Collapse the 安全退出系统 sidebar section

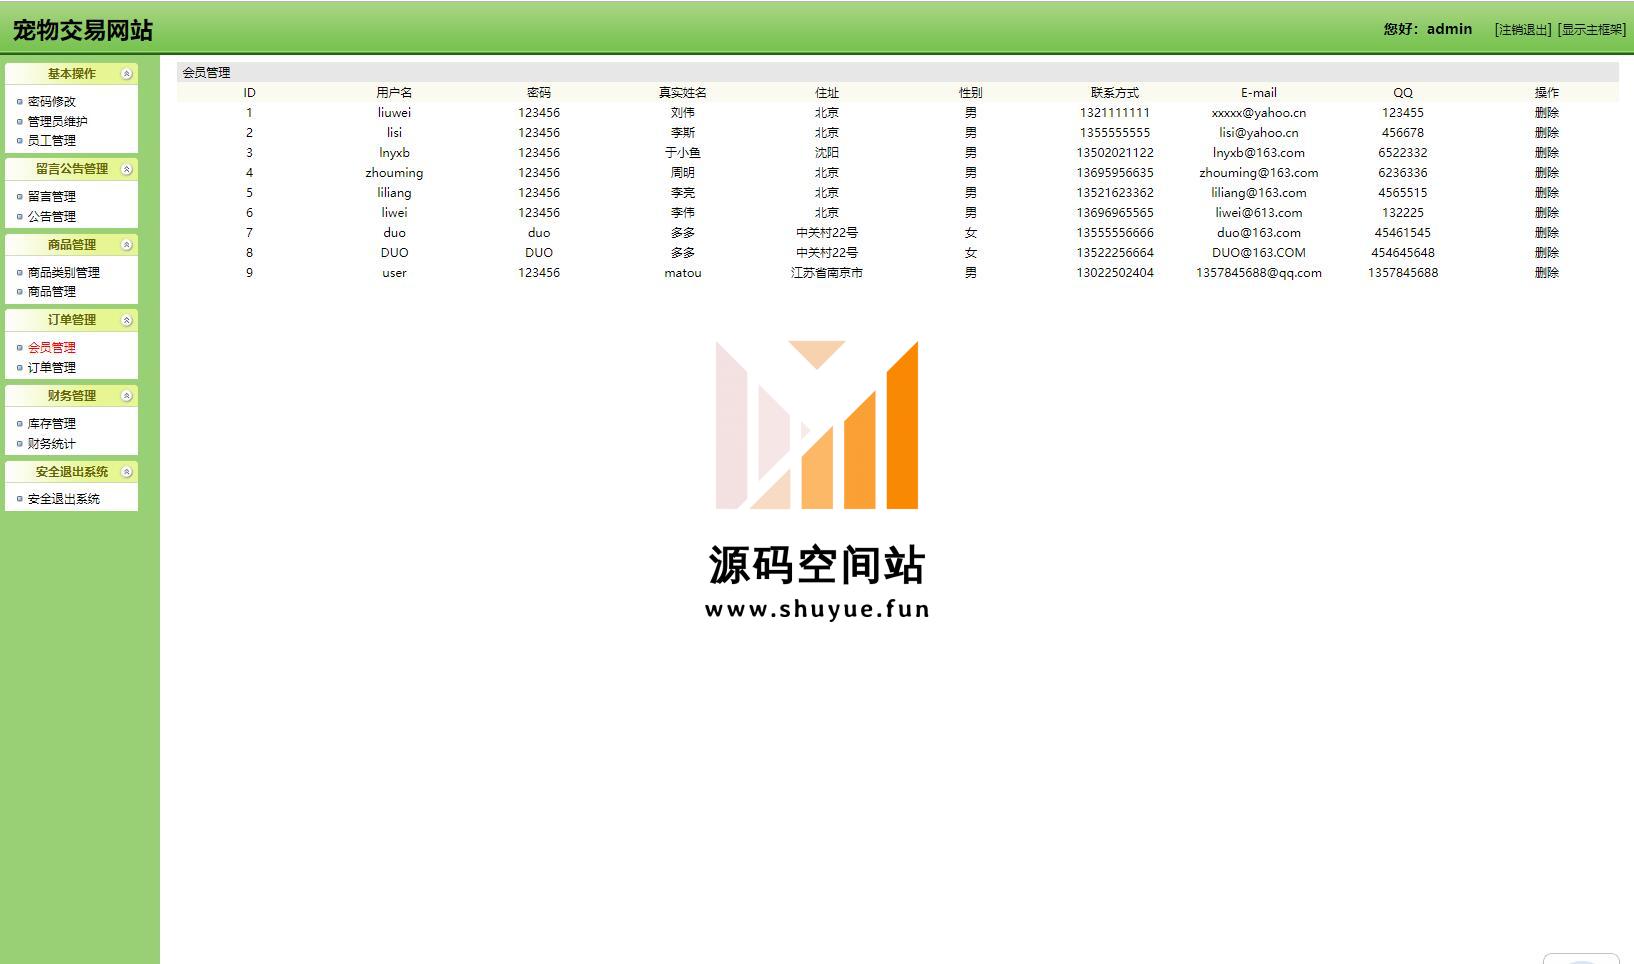click(126, 472)
